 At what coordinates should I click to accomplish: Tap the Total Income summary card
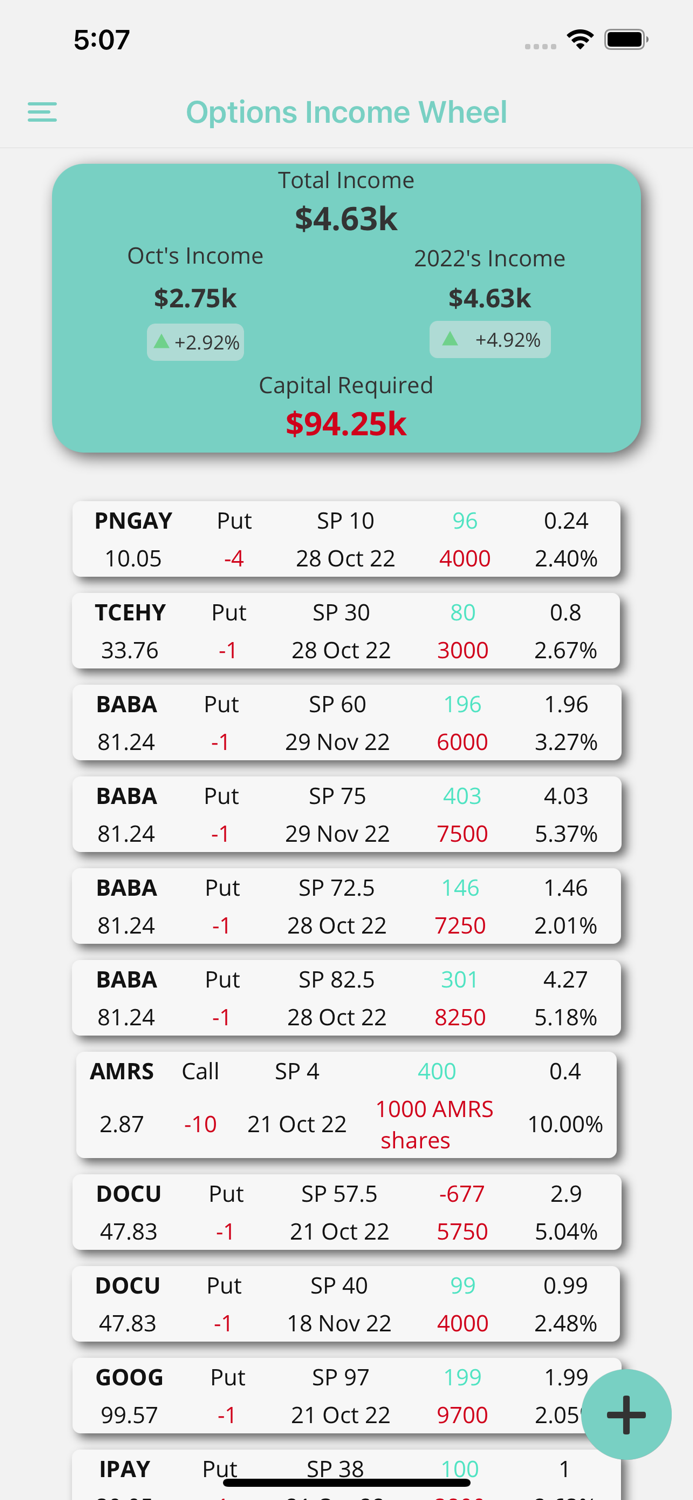tap(346, 200)
